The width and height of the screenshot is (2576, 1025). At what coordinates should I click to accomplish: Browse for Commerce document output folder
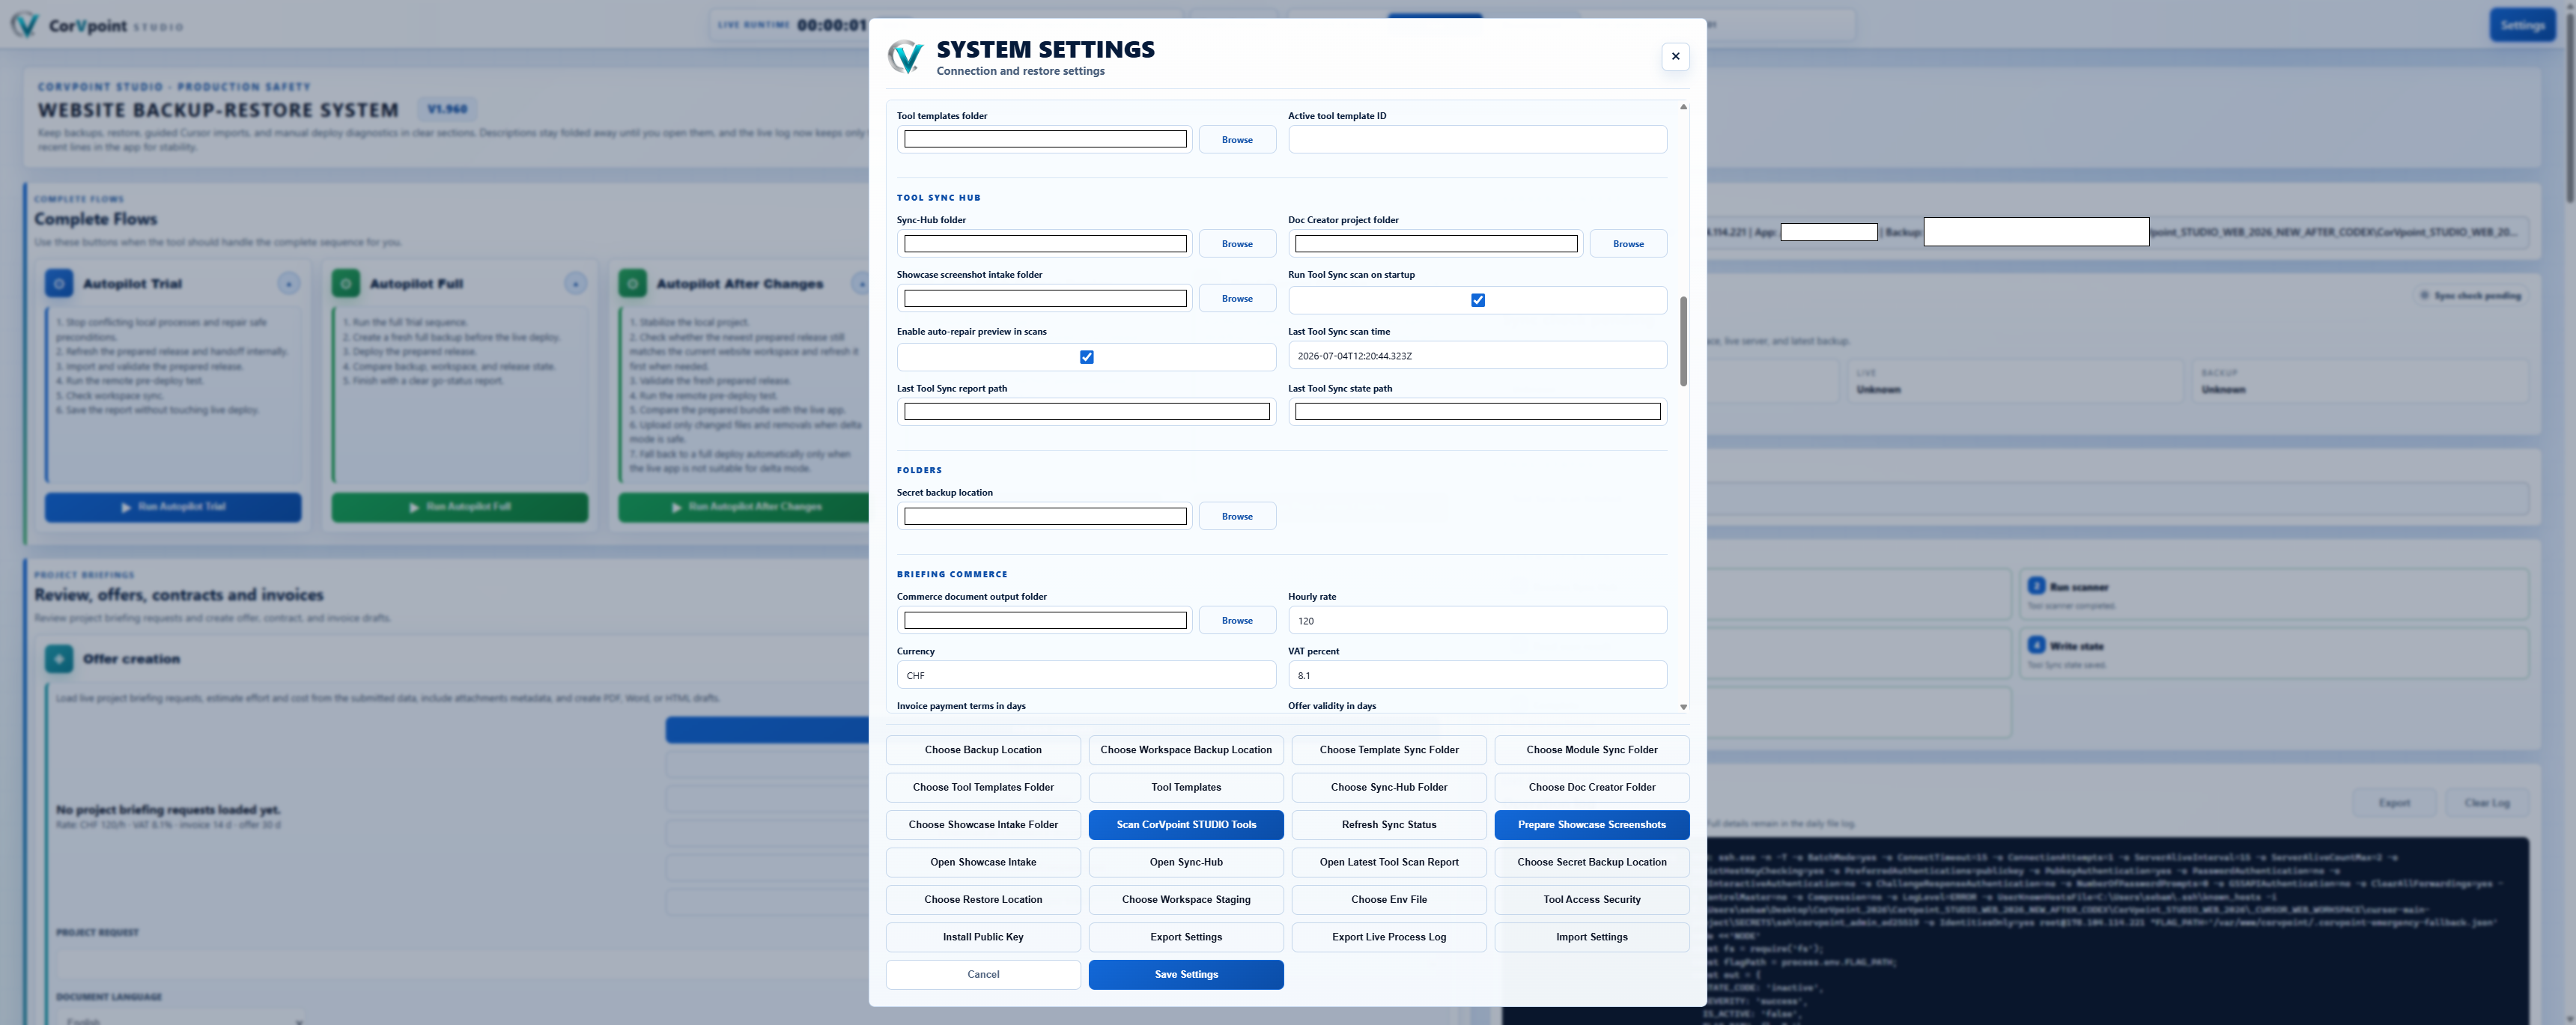point(1237,621)
